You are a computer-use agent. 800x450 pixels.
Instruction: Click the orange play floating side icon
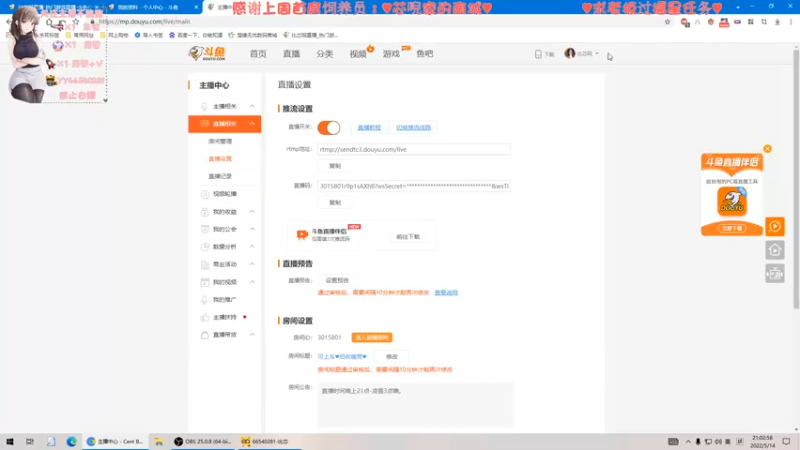pyautogui.click(x=774, y=227)
